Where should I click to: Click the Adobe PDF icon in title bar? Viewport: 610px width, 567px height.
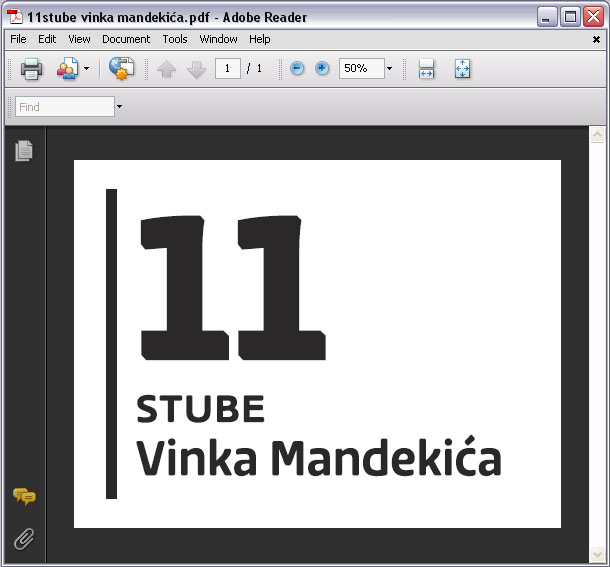pos(15,17)
